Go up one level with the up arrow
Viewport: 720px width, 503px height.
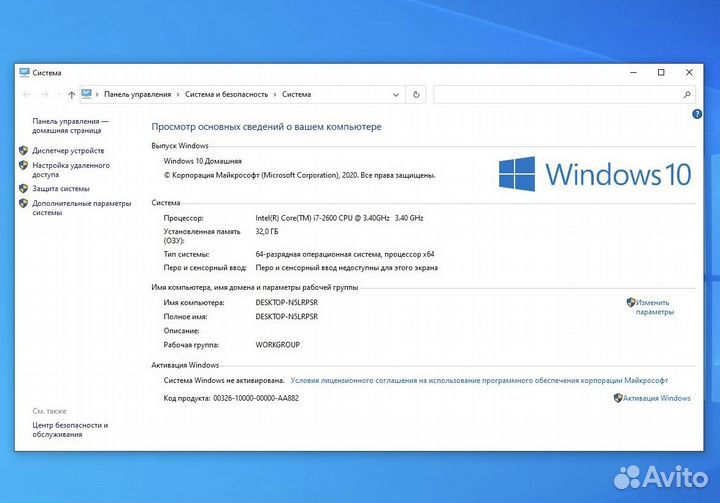coord(71,94)
